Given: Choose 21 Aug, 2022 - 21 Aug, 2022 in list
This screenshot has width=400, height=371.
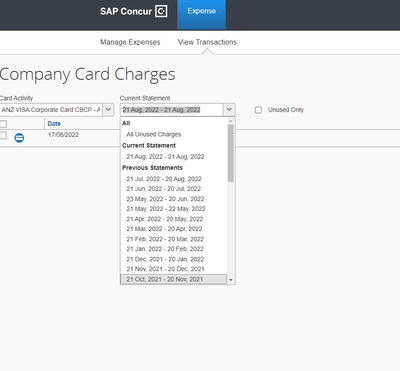Looking at the screenshot, I should pos(165,157).
